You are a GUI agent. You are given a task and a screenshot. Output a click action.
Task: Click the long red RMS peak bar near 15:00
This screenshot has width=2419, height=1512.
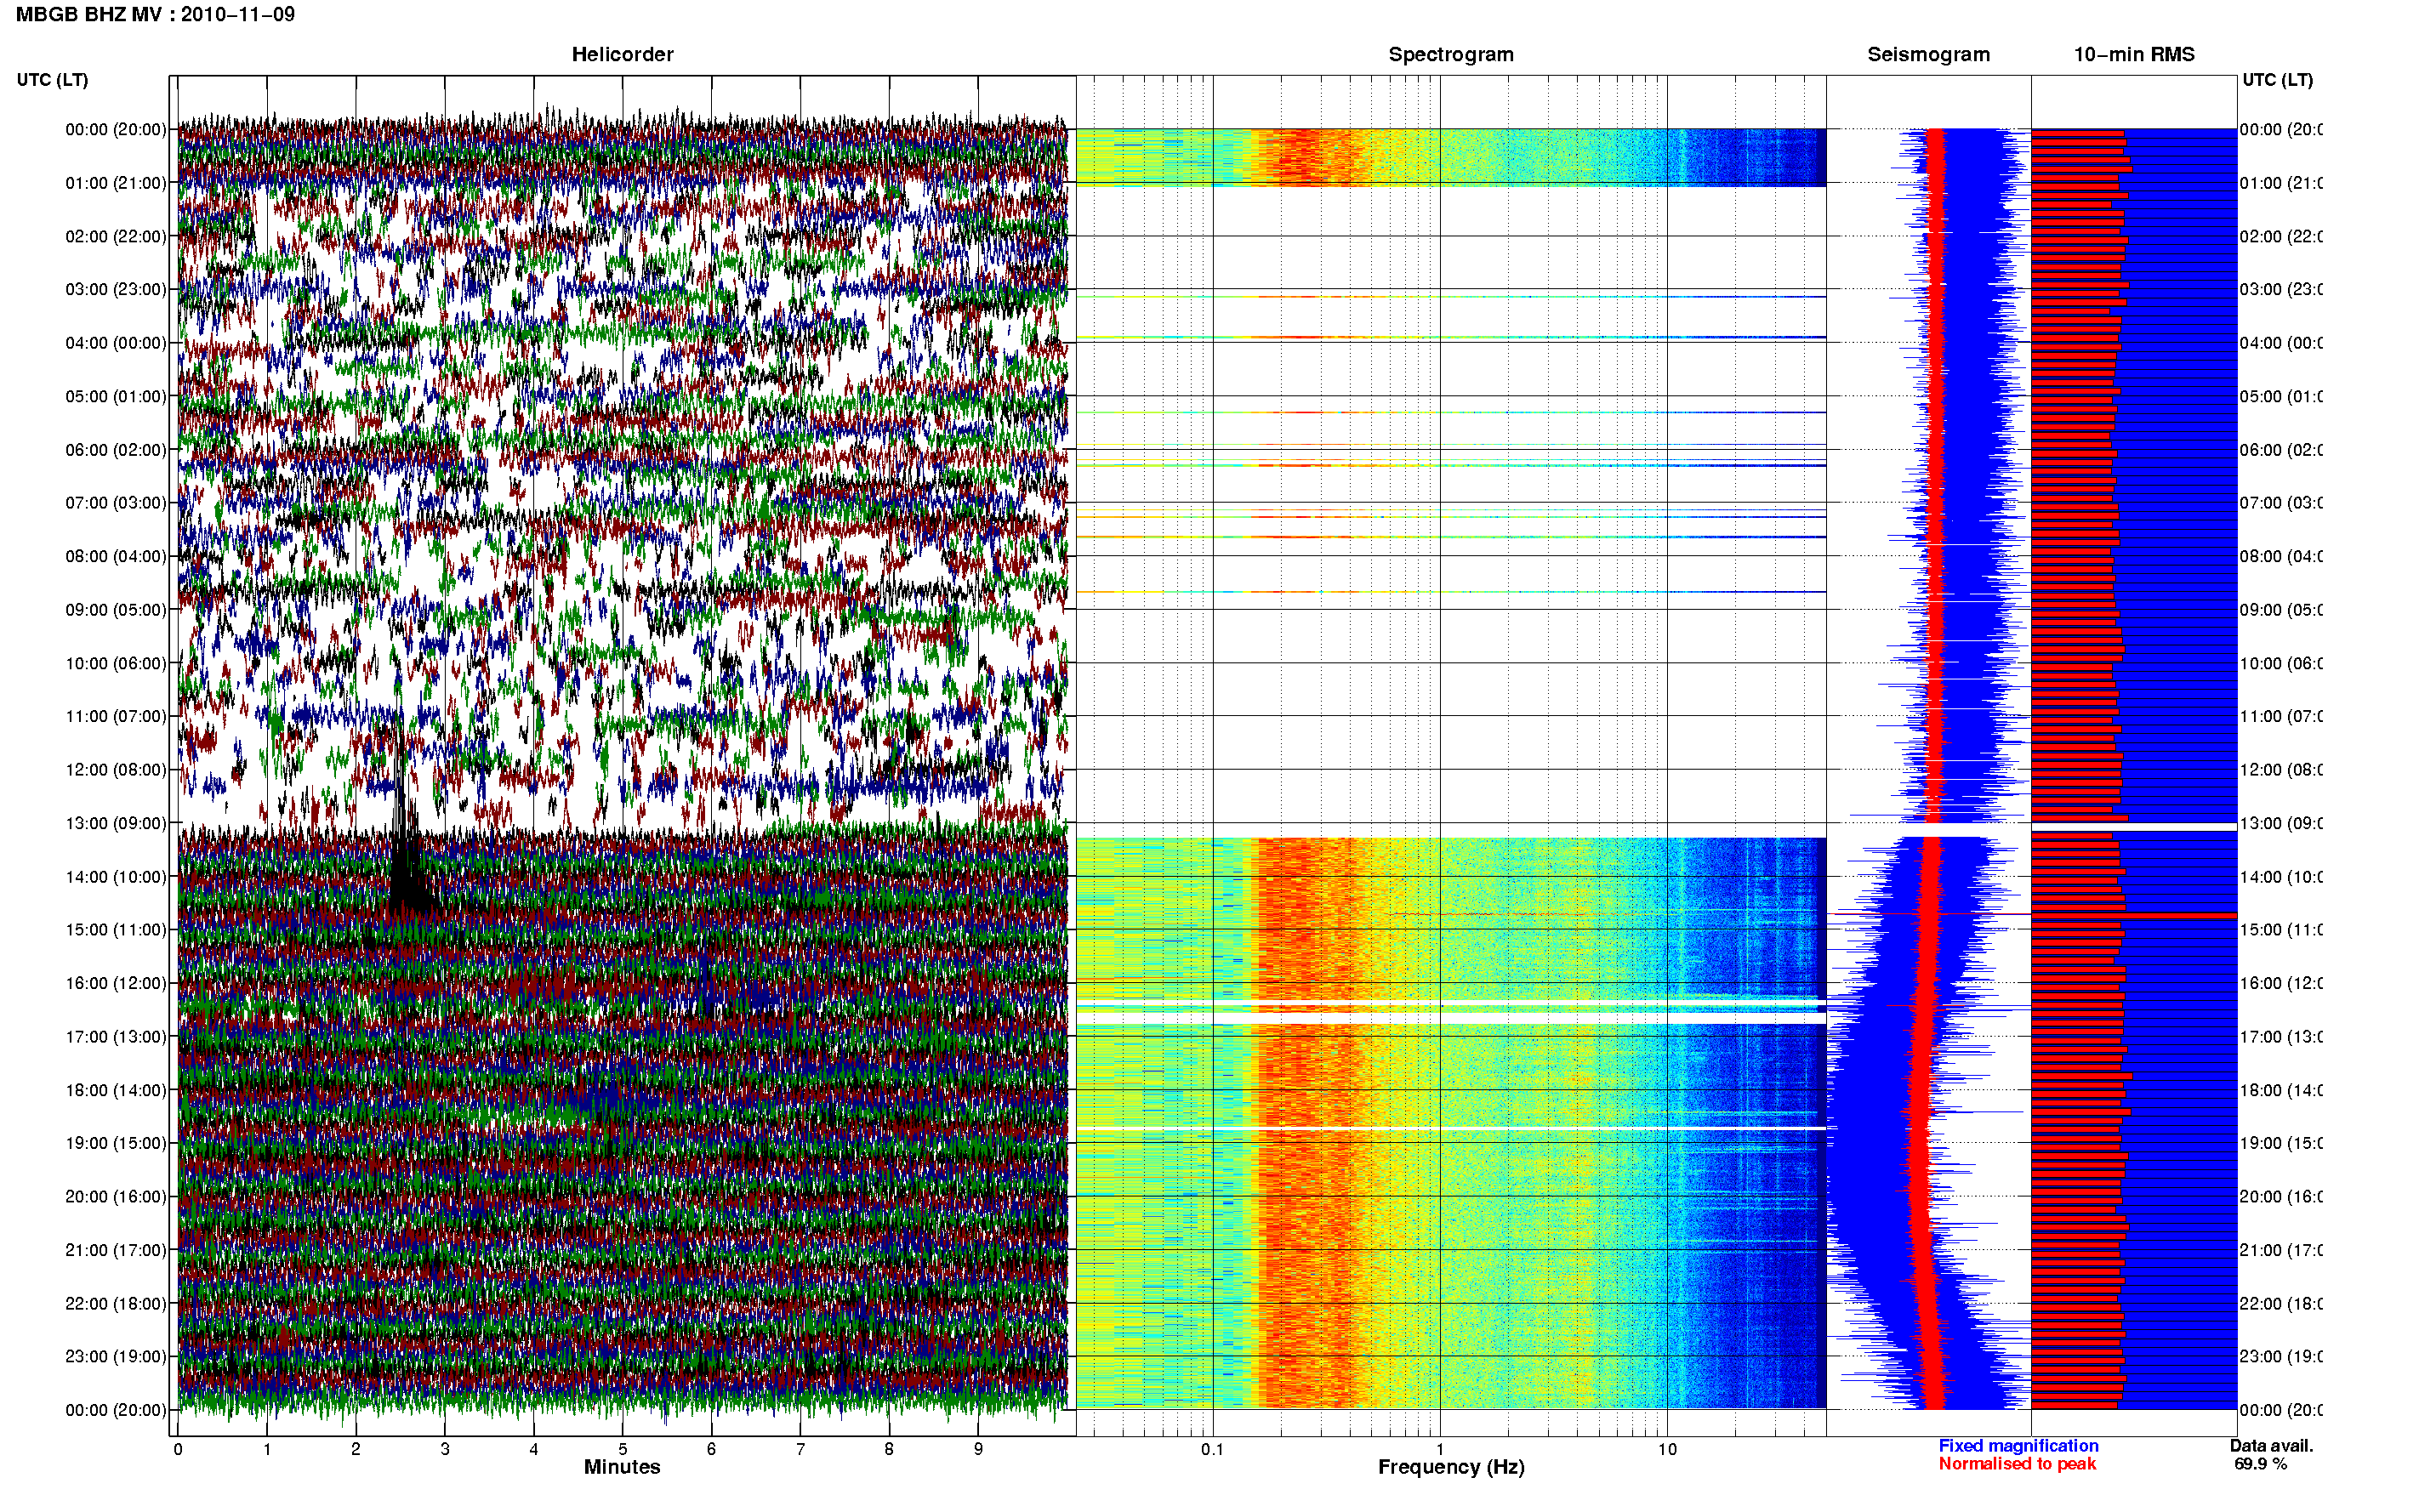click(x=2133, y=915)
